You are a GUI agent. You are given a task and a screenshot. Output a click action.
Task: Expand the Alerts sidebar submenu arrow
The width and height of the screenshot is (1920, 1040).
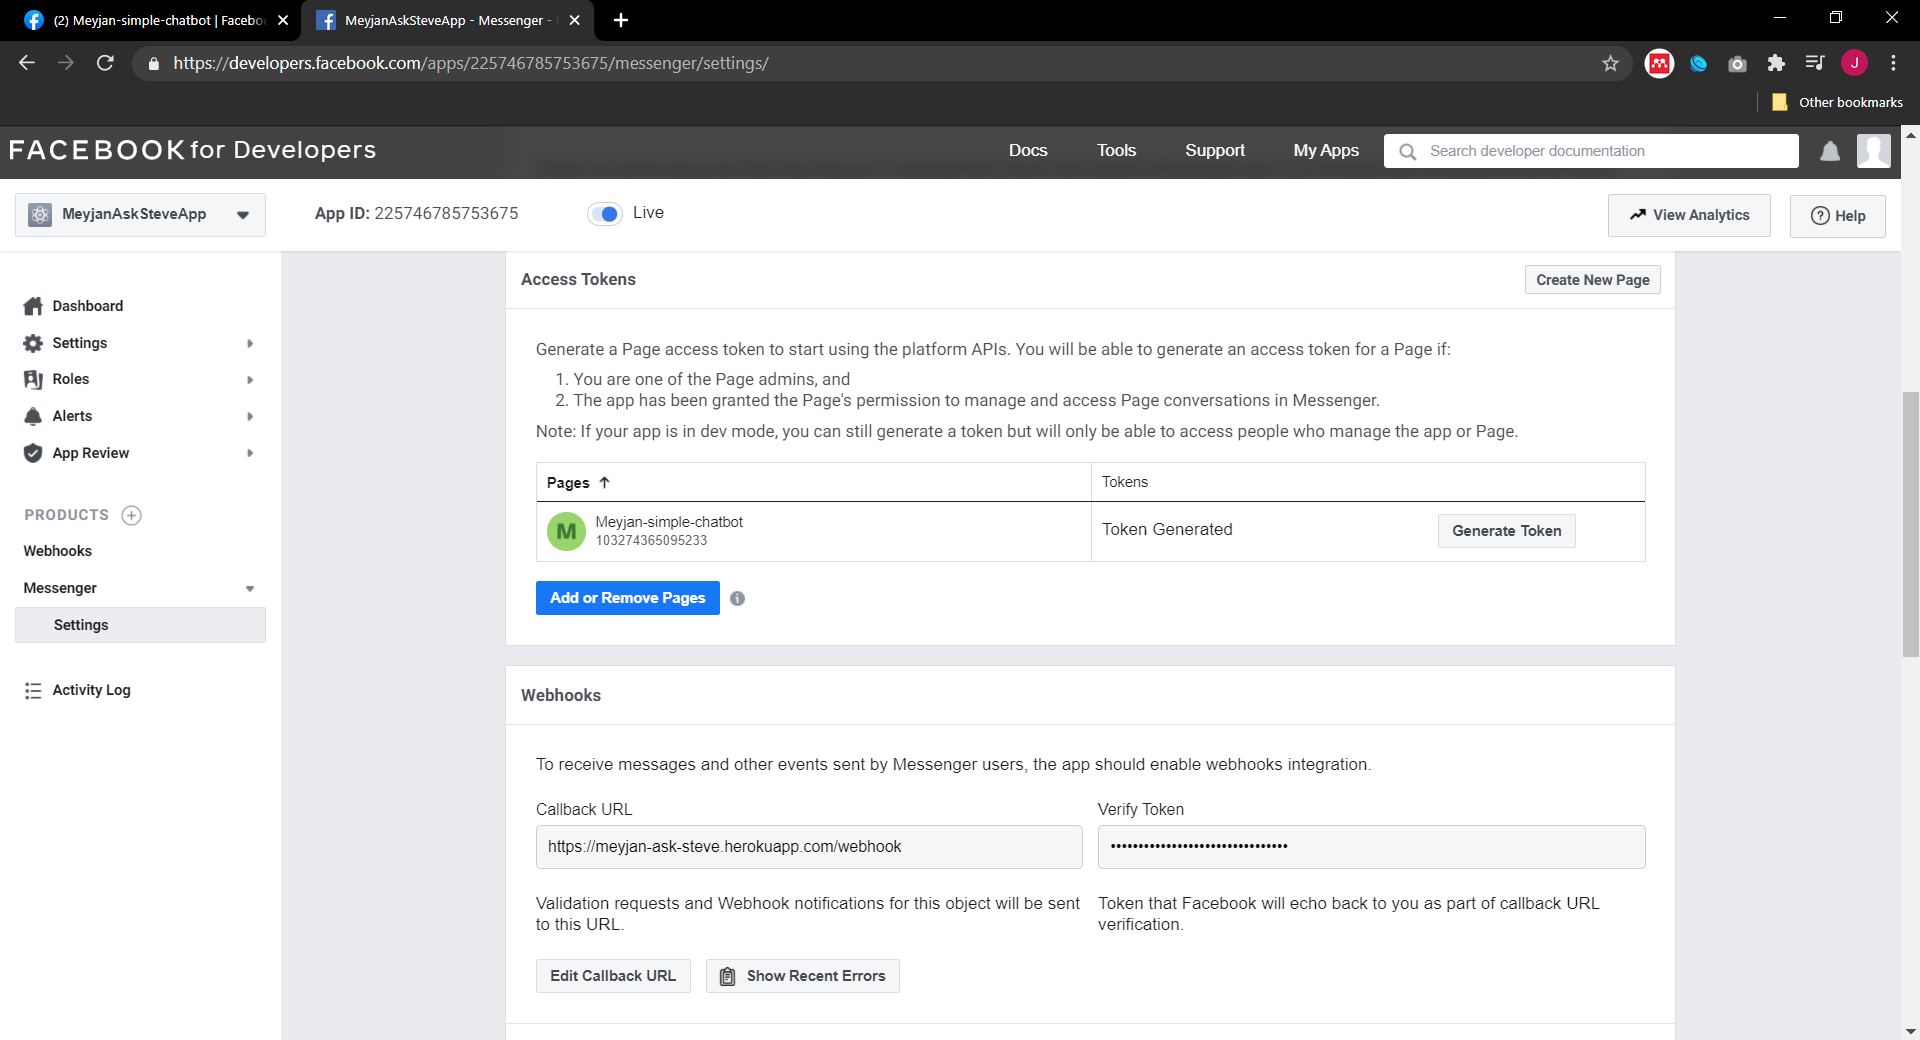250,416
